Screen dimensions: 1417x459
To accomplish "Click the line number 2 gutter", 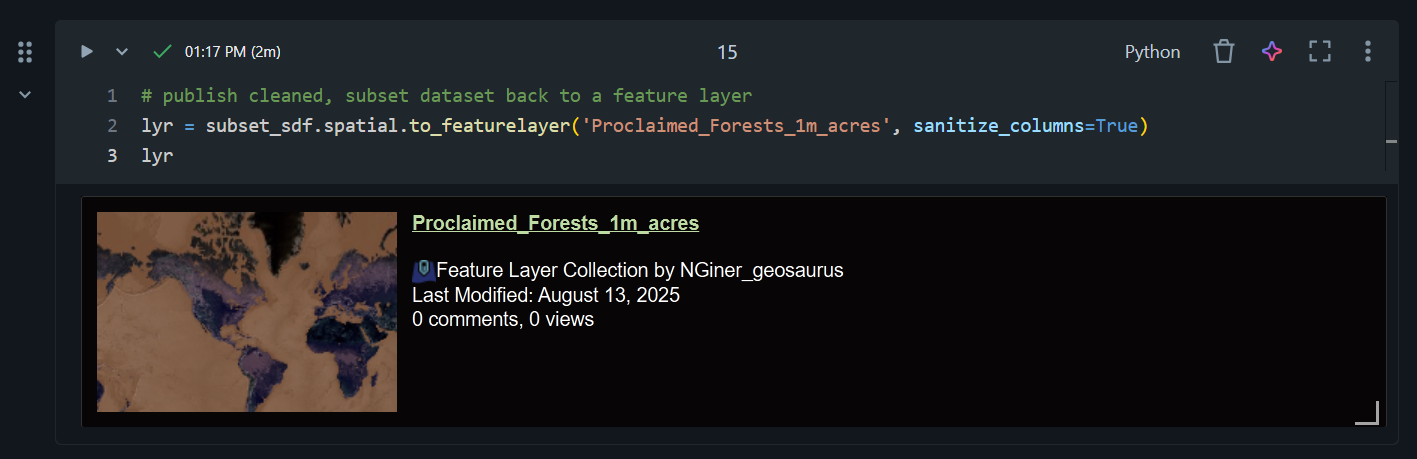I will point(112,126).
